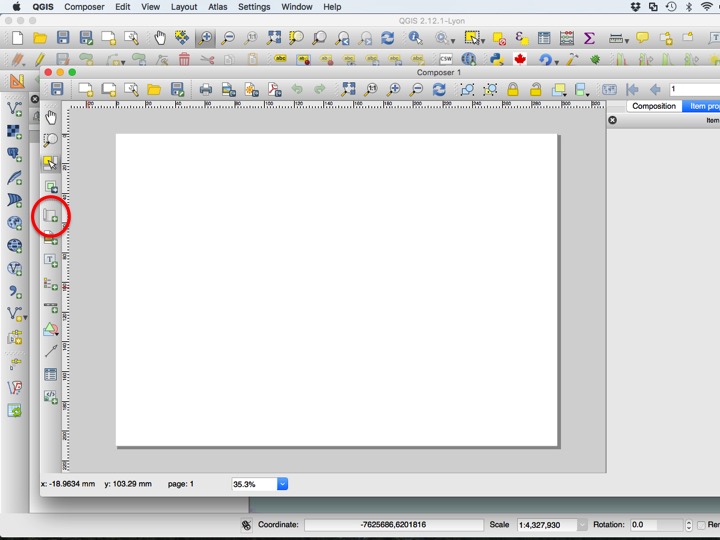Add a new map to the composer

(x=51, y=215)
